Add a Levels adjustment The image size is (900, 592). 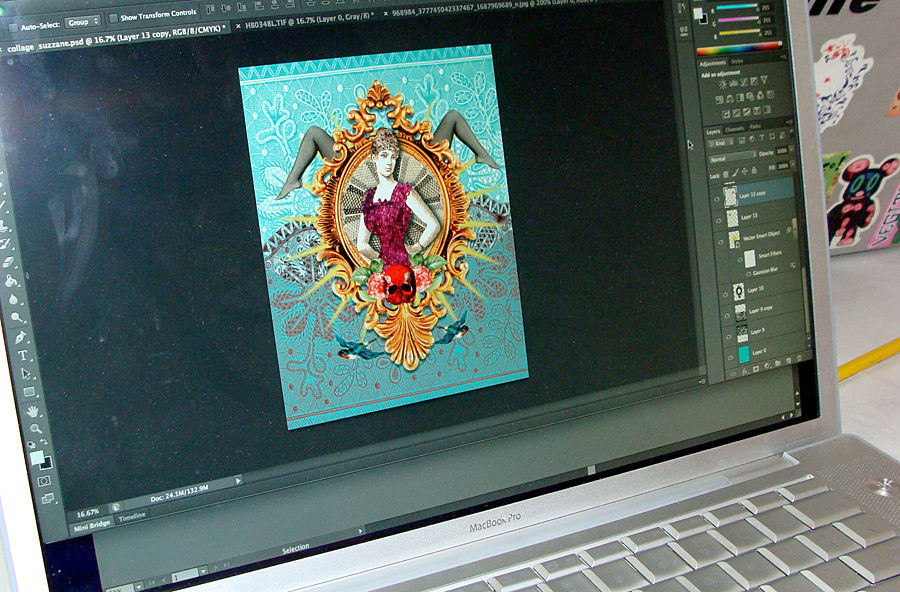[x=734, y=83]
